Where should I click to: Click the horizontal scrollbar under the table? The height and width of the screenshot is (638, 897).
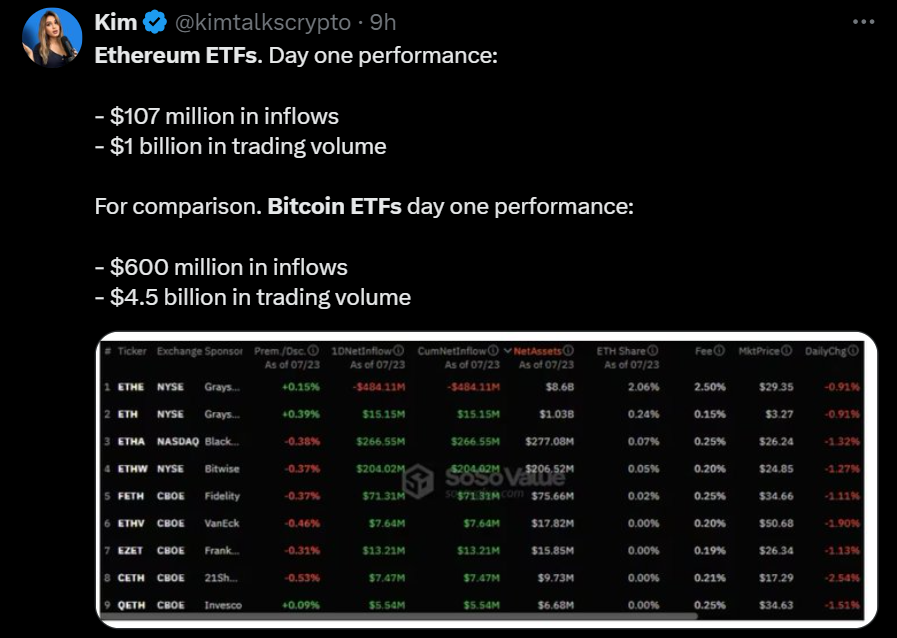[x=399, y=616]
